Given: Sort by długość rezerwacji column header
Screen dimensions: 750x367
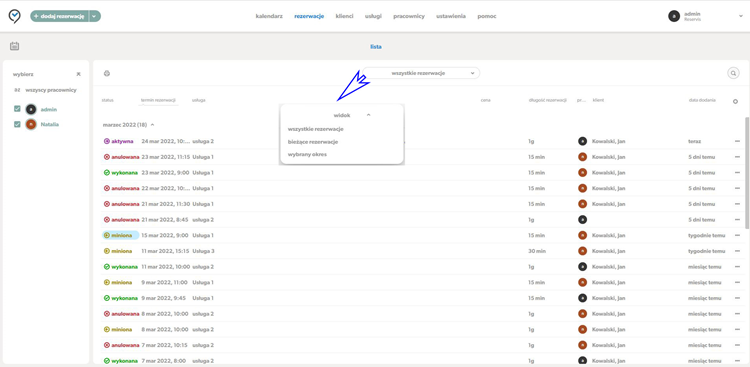Looking at the screenshot, I should (548, 100).
